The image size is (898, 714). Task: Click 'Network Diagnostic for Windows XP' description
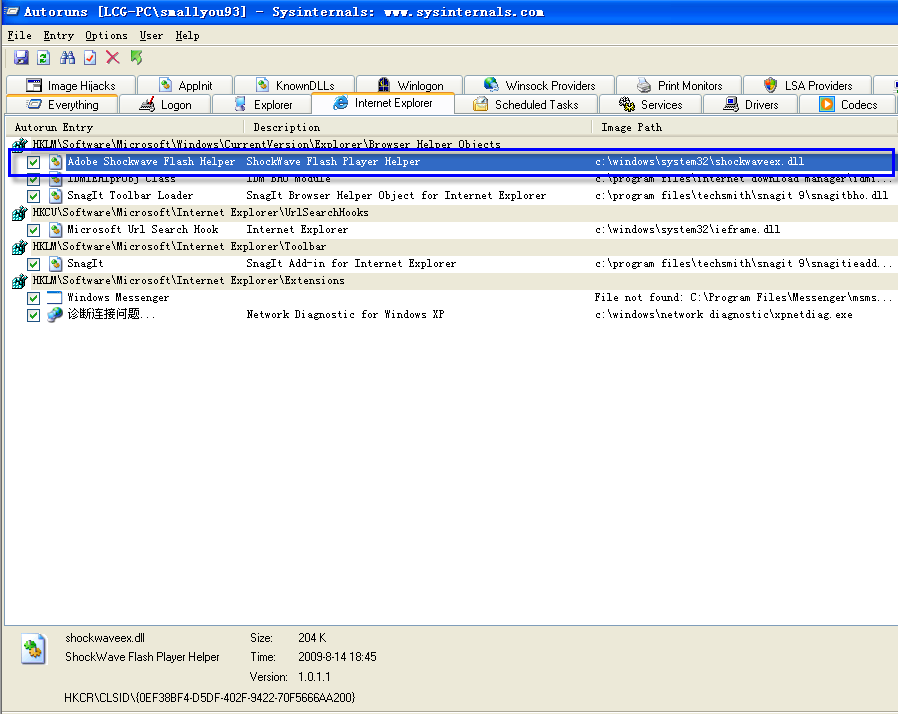tap(345, 315)
